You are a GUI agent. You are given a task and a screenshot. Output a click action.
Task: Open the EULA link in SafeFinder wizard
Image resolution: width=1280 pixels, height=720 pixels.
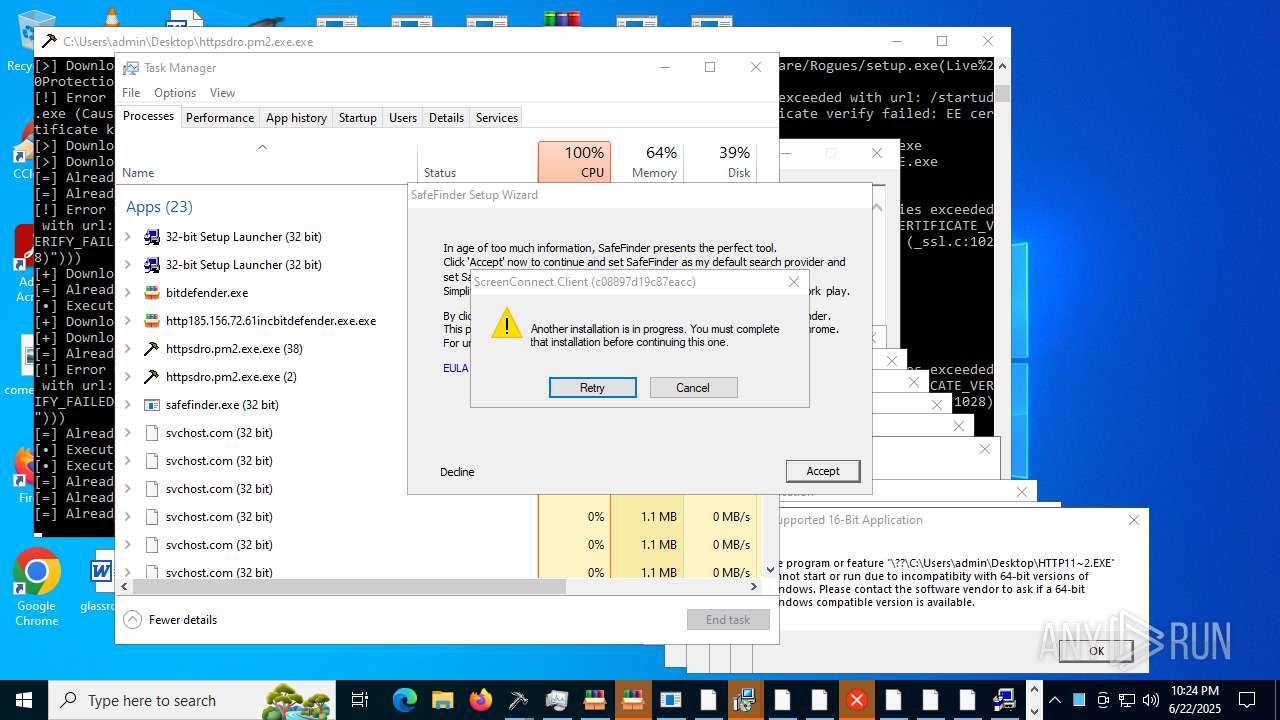click(456, 368)
